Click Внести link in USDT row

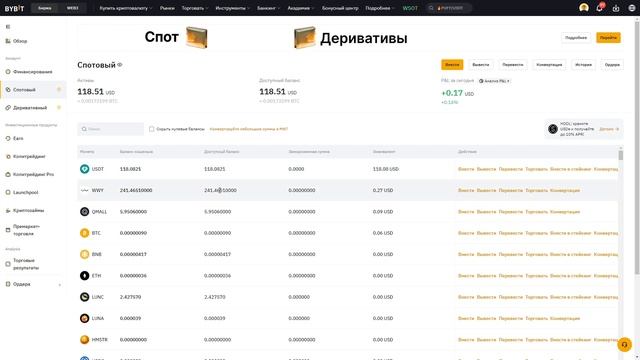(x=466, y=169)
